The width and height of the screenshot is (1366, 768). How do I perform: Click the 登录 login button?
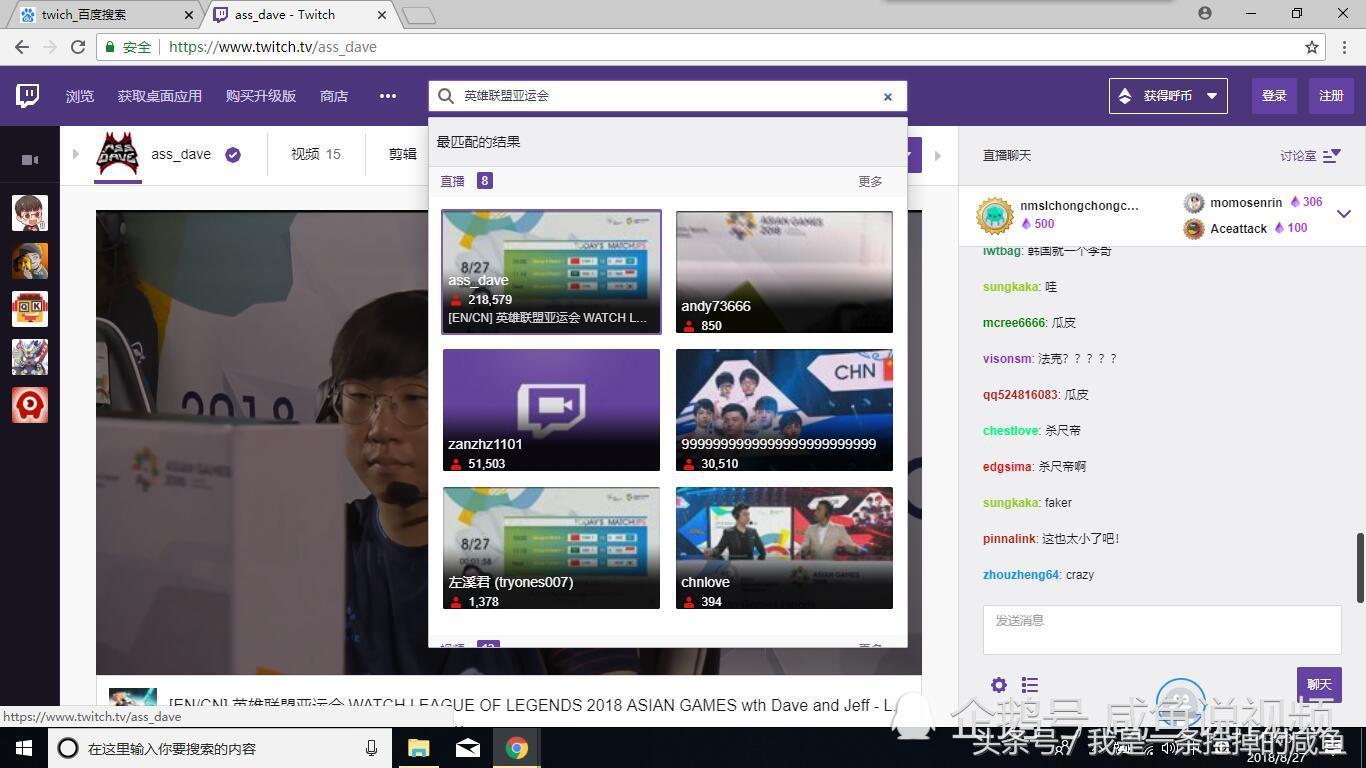[1274, 96]
